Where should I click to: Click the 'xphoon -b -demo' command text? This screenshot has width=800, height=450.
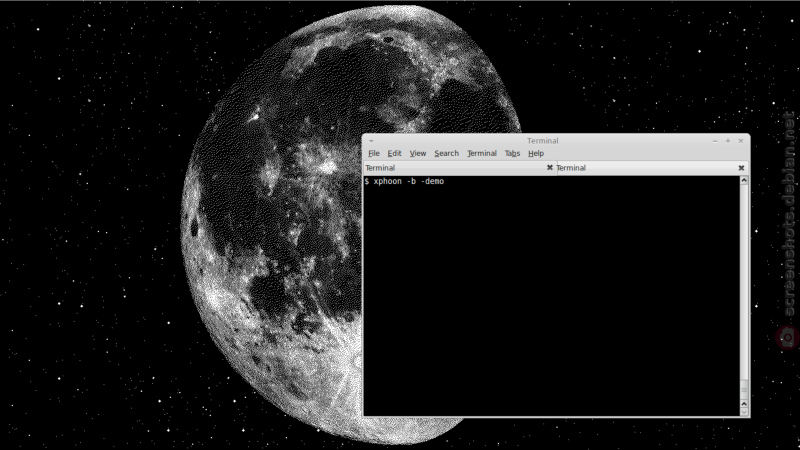(x=409, y=181)
